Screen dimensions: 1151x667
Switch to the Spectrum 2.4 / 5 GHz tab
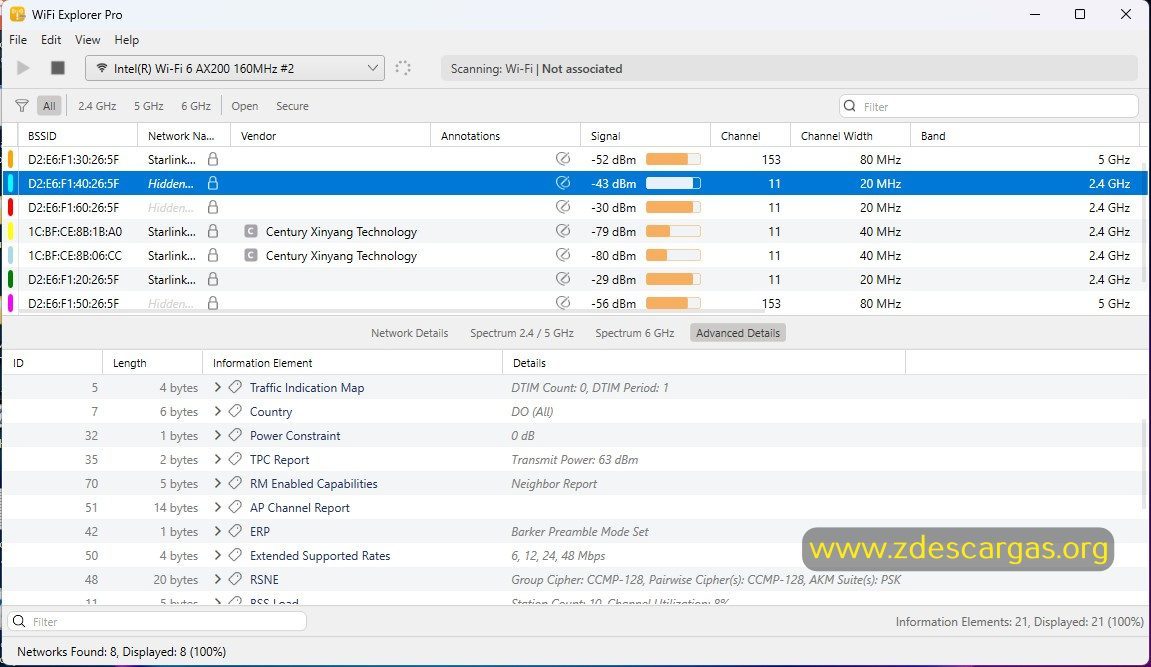click(522, 333)
